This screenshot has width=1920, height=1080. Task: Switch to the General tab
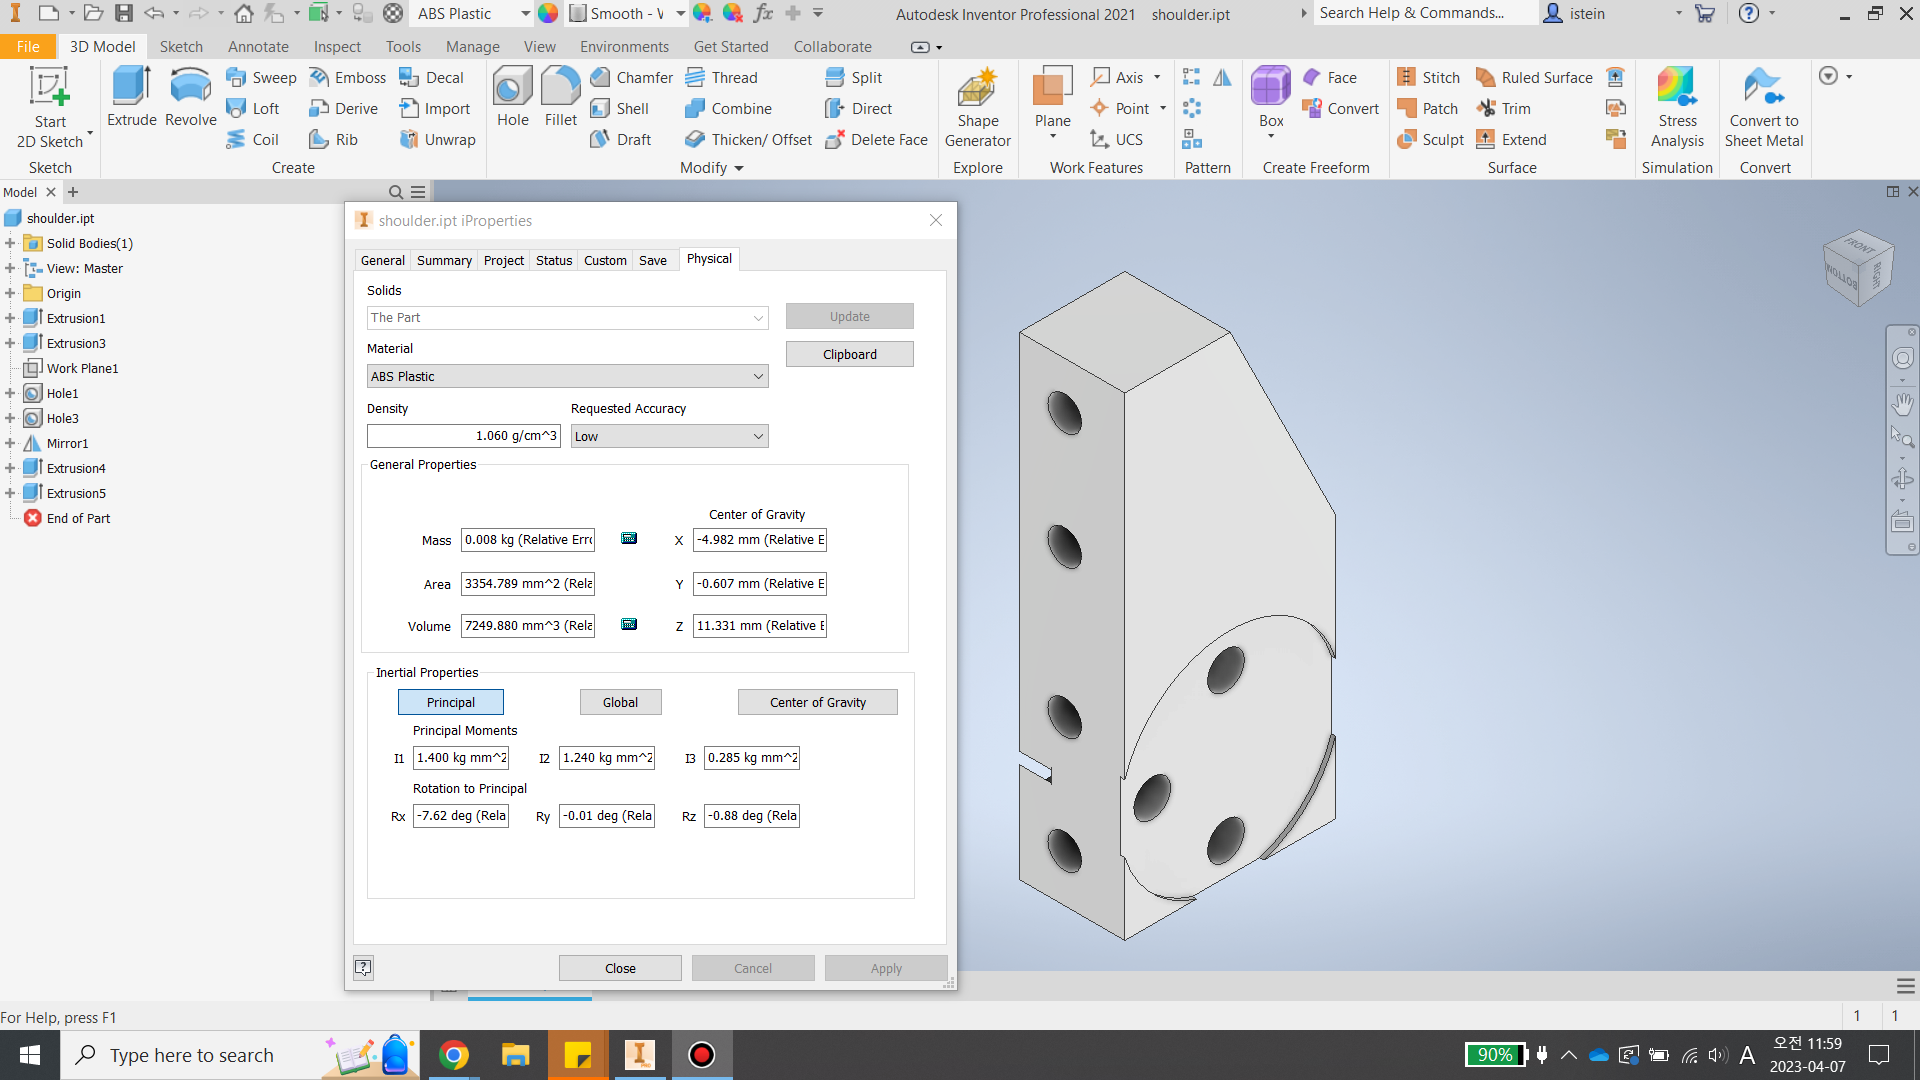(x=383, y=260)
